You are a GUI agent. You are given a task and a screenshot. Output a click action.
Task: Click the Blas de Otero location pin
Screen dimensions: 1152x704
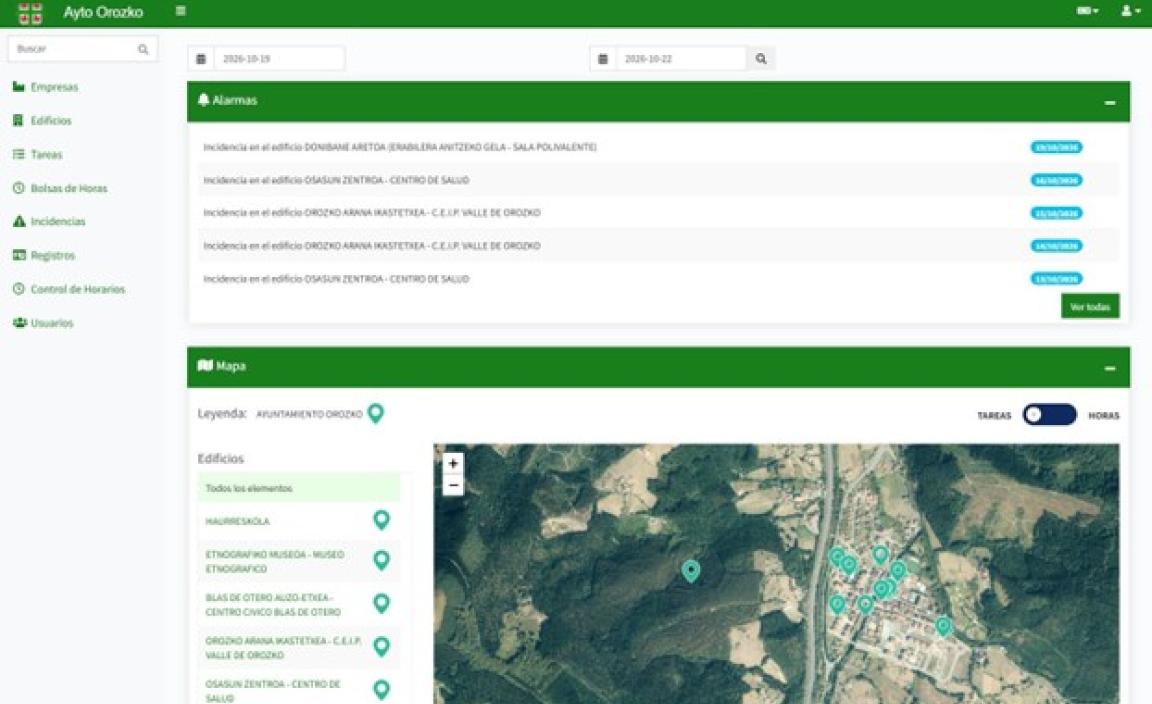point(381,604)
